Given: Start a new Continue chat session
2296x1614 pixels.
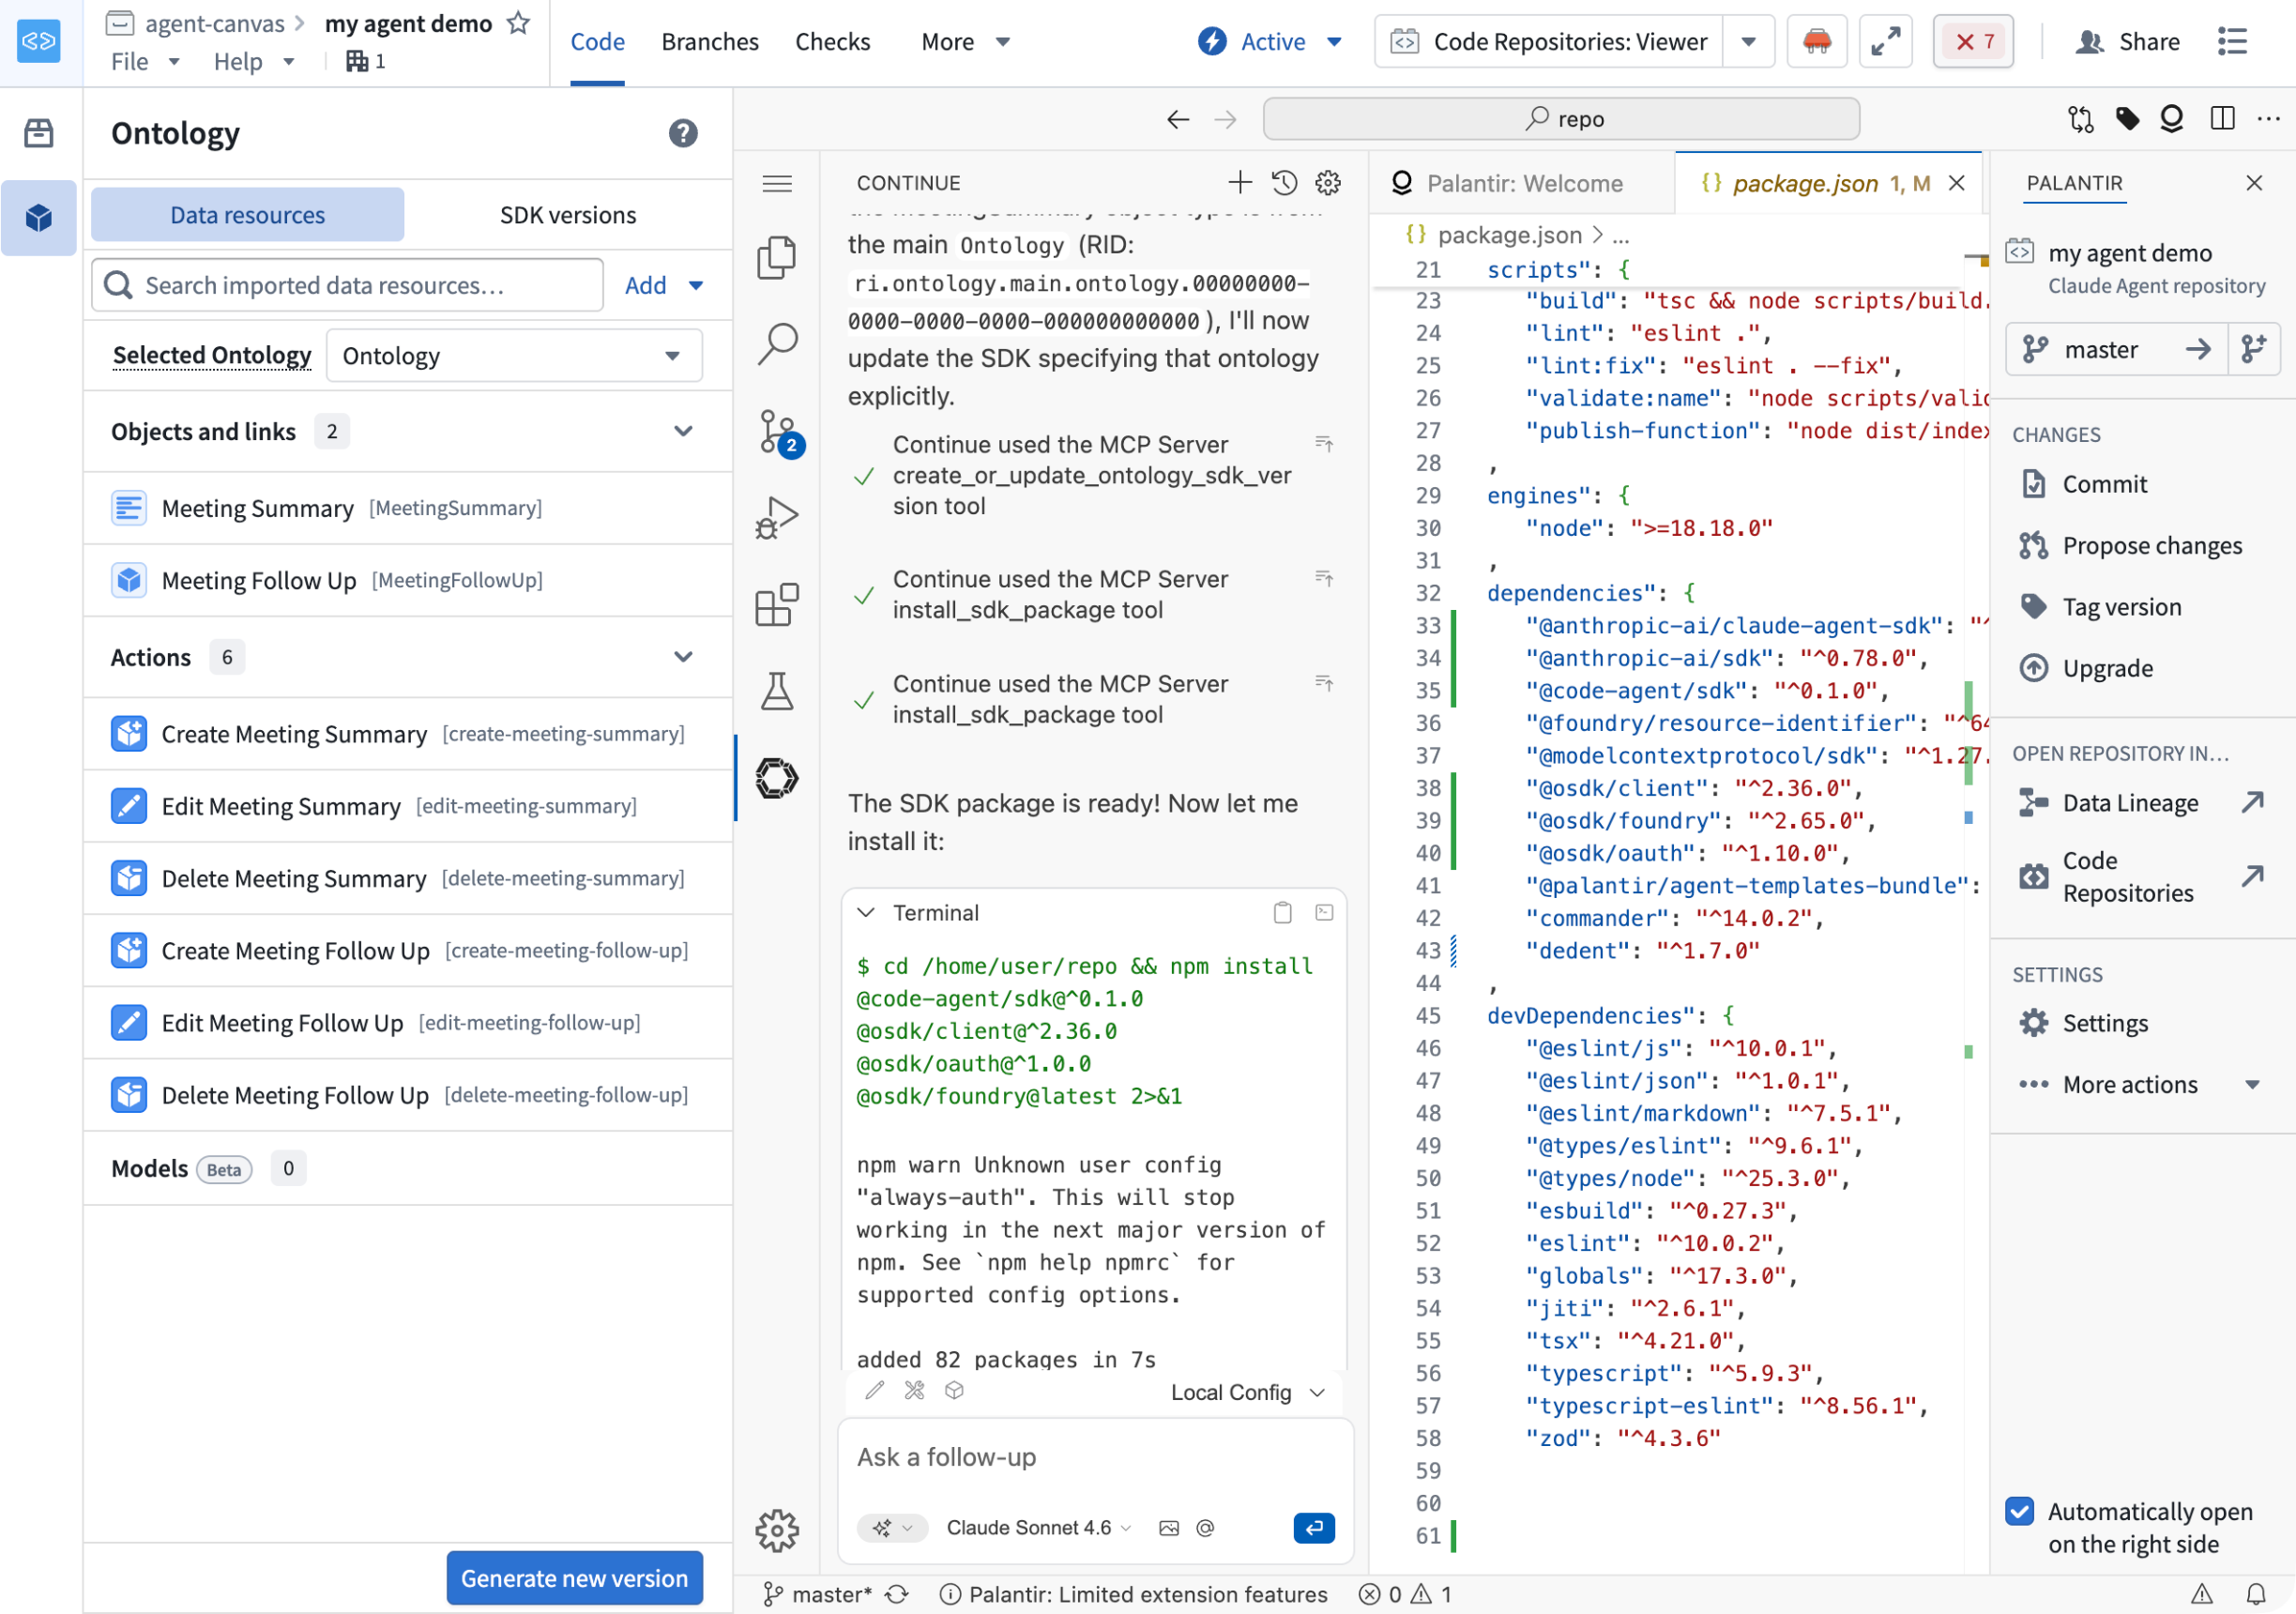Looking at the screenshot, I should (1239, 182).
